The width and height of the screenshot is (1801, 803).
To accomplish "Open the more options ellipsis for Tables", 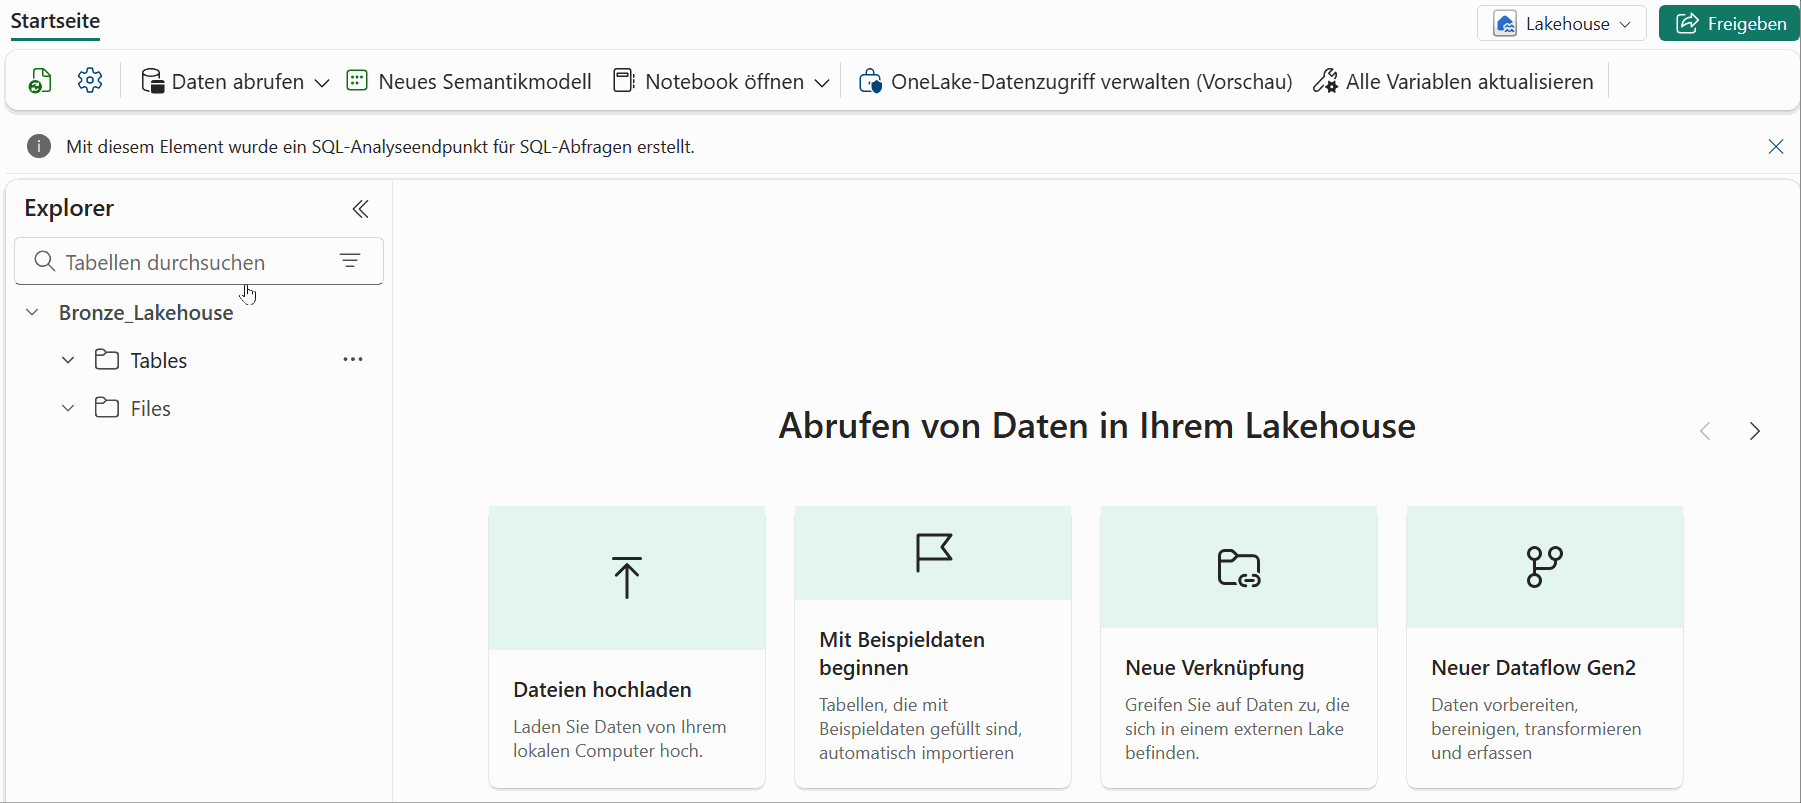I will (x=353, y=360).
